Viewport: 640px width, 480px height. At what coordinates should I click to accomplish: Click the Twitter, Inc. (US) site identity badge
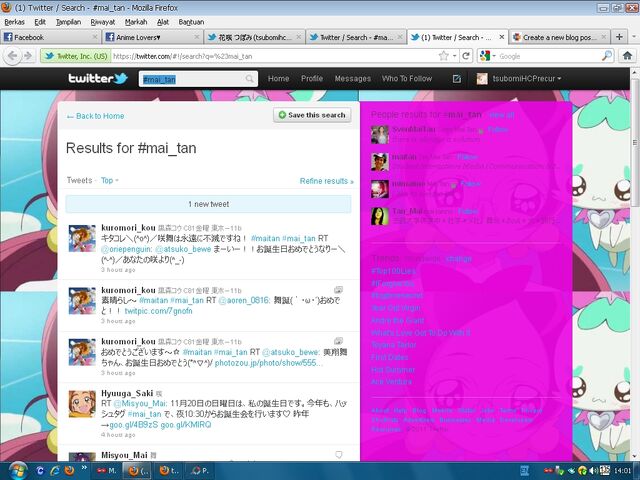(76, 56)
